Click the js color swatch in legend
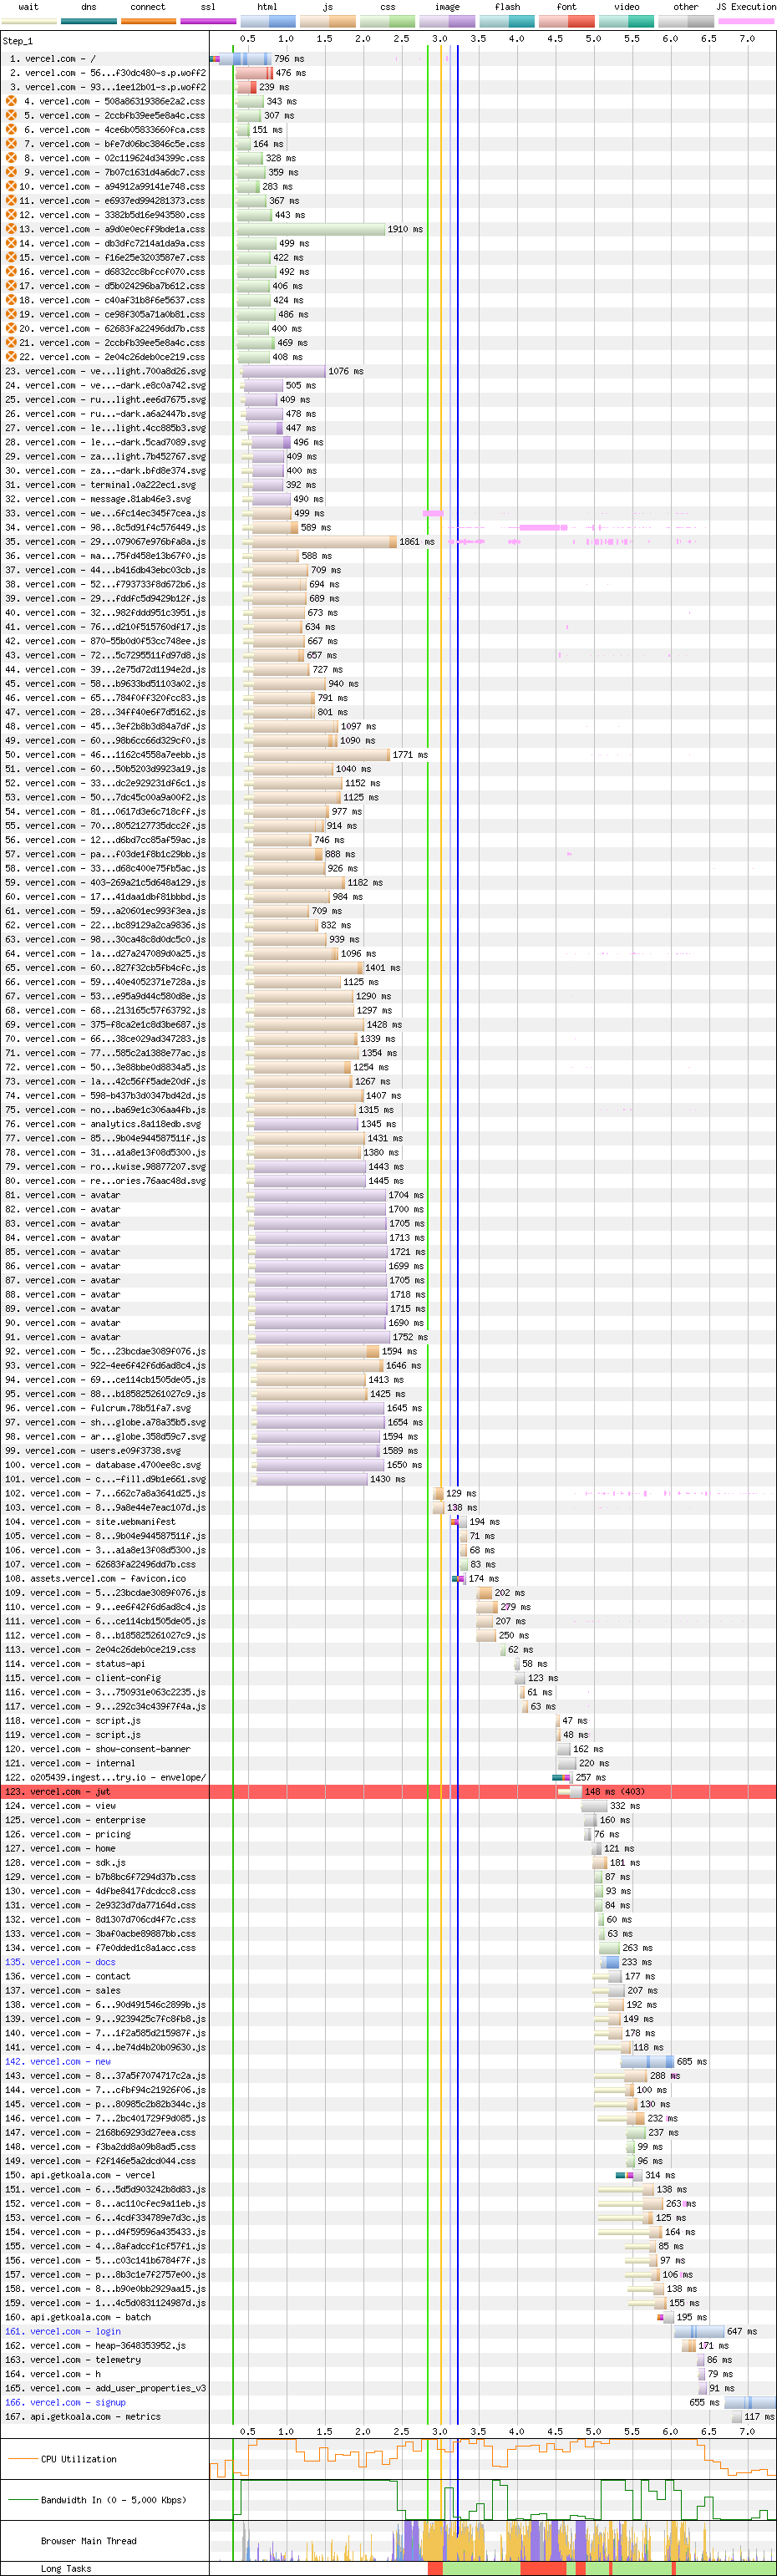 (327, 21)
